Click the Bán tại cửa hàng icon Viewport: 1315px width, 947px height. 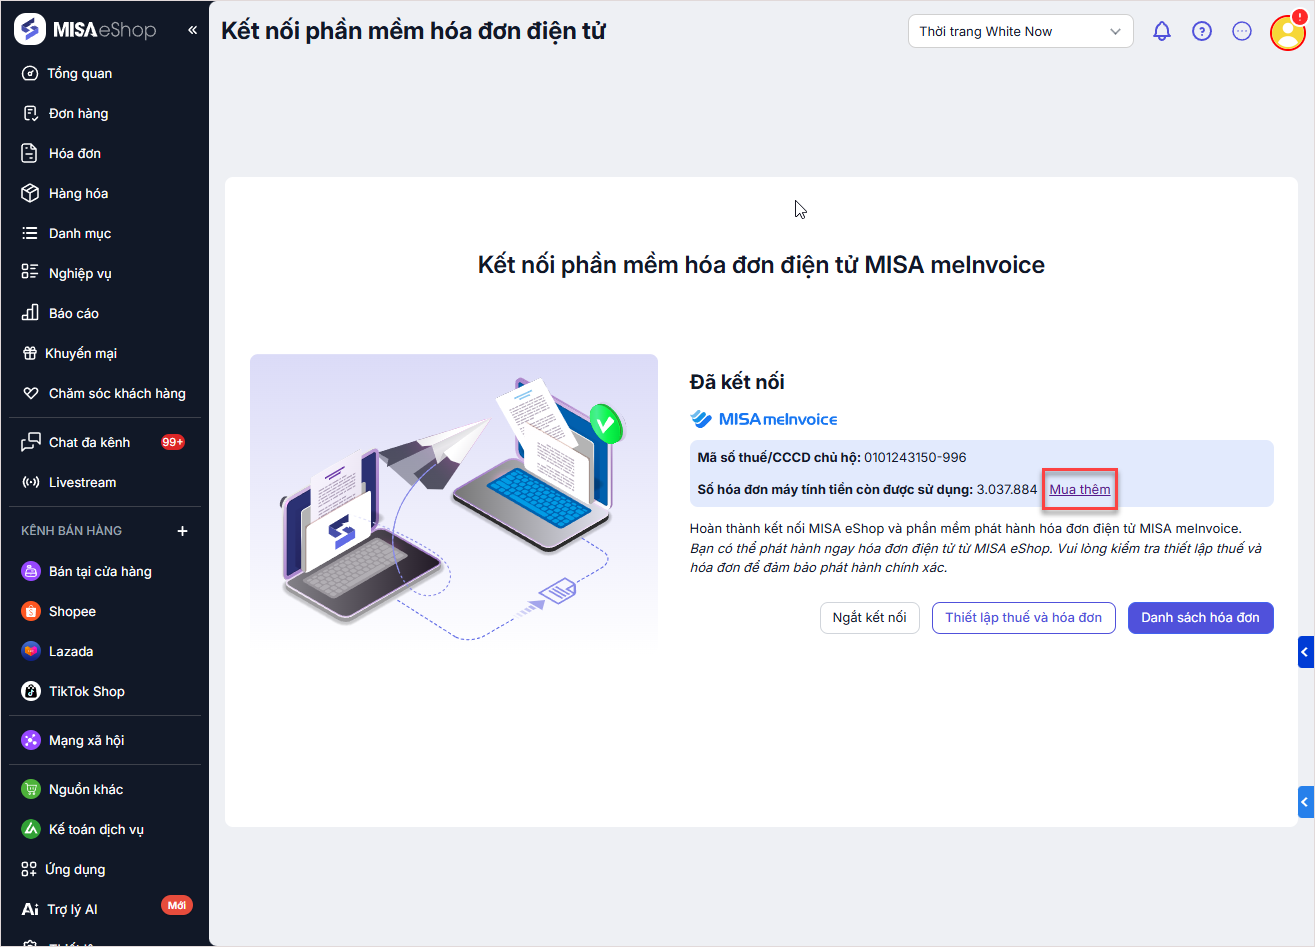pos(31,571)
